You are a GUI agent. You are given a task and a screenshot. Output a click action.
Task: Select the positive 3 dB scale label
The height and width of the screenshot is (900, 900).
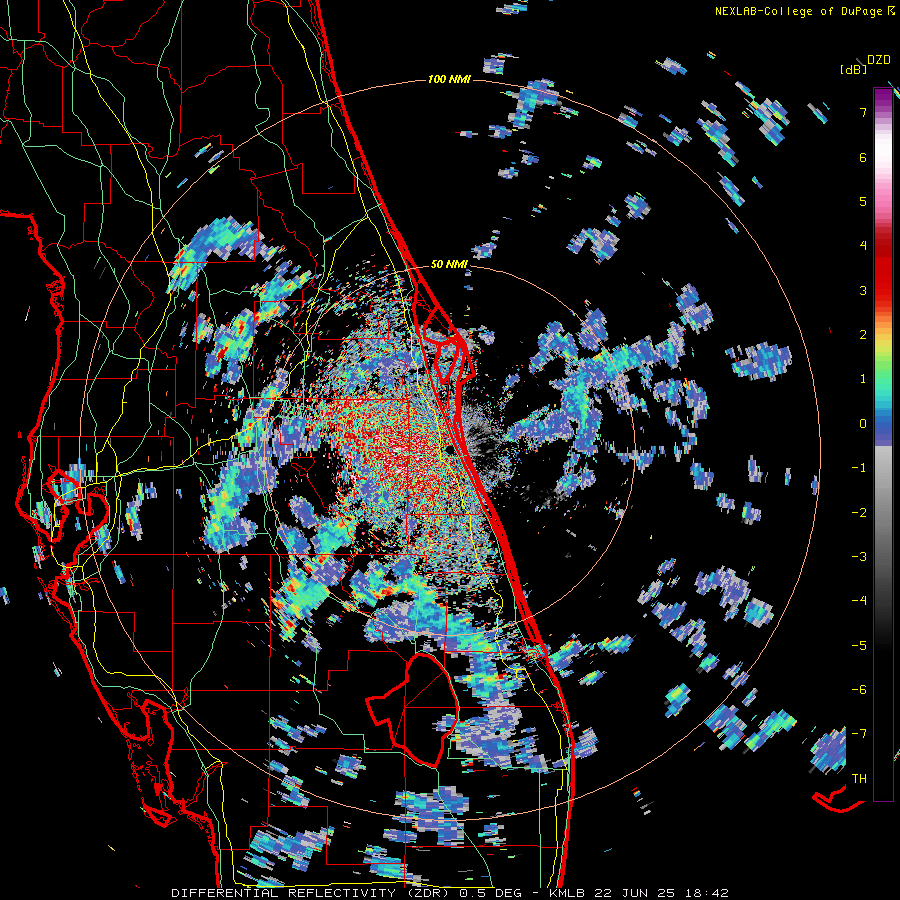coord(863,290)
